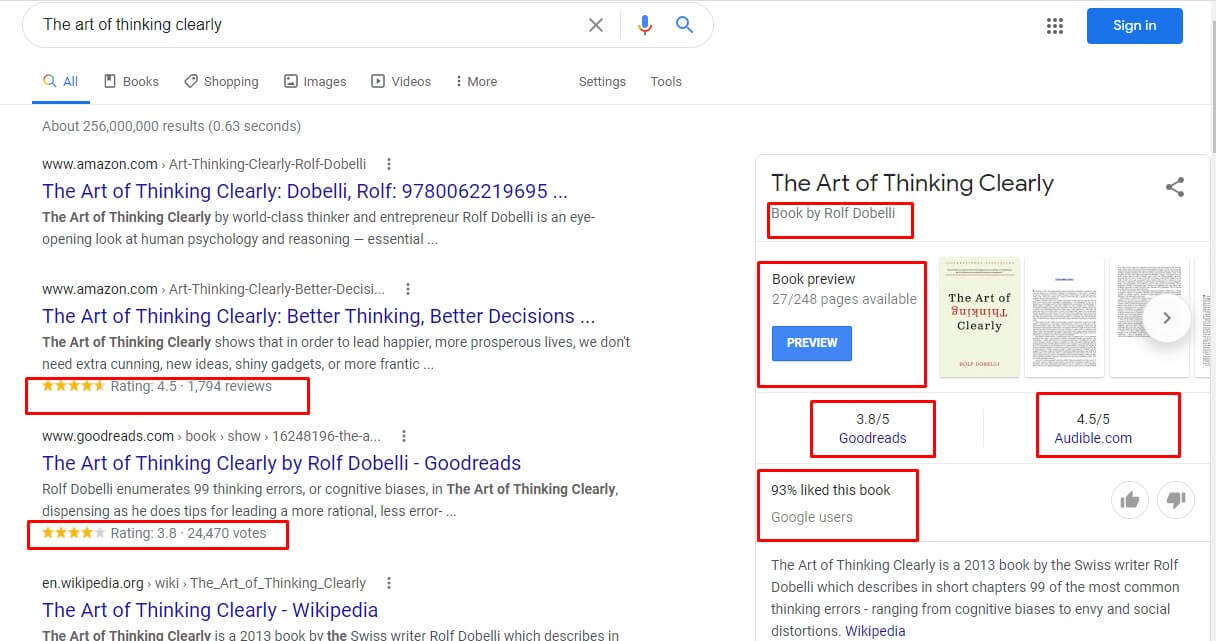1216x641 pixels.
Task: Sign in to Google account
Action: (1134, 26)
